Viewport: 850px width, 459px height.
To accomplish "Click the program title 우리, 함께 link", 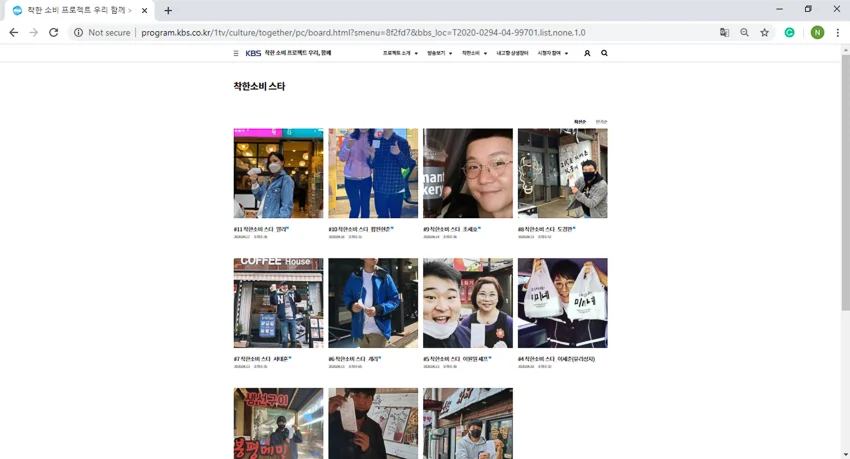I will (x=298, y=53).
